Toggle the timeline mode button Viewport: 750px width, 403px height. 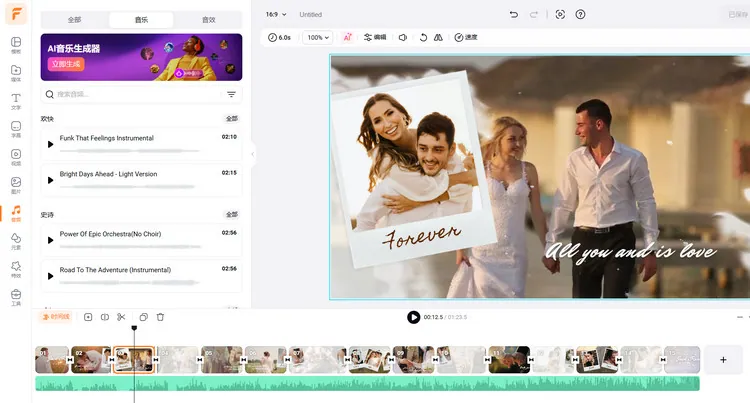click(x=56, y=317)
